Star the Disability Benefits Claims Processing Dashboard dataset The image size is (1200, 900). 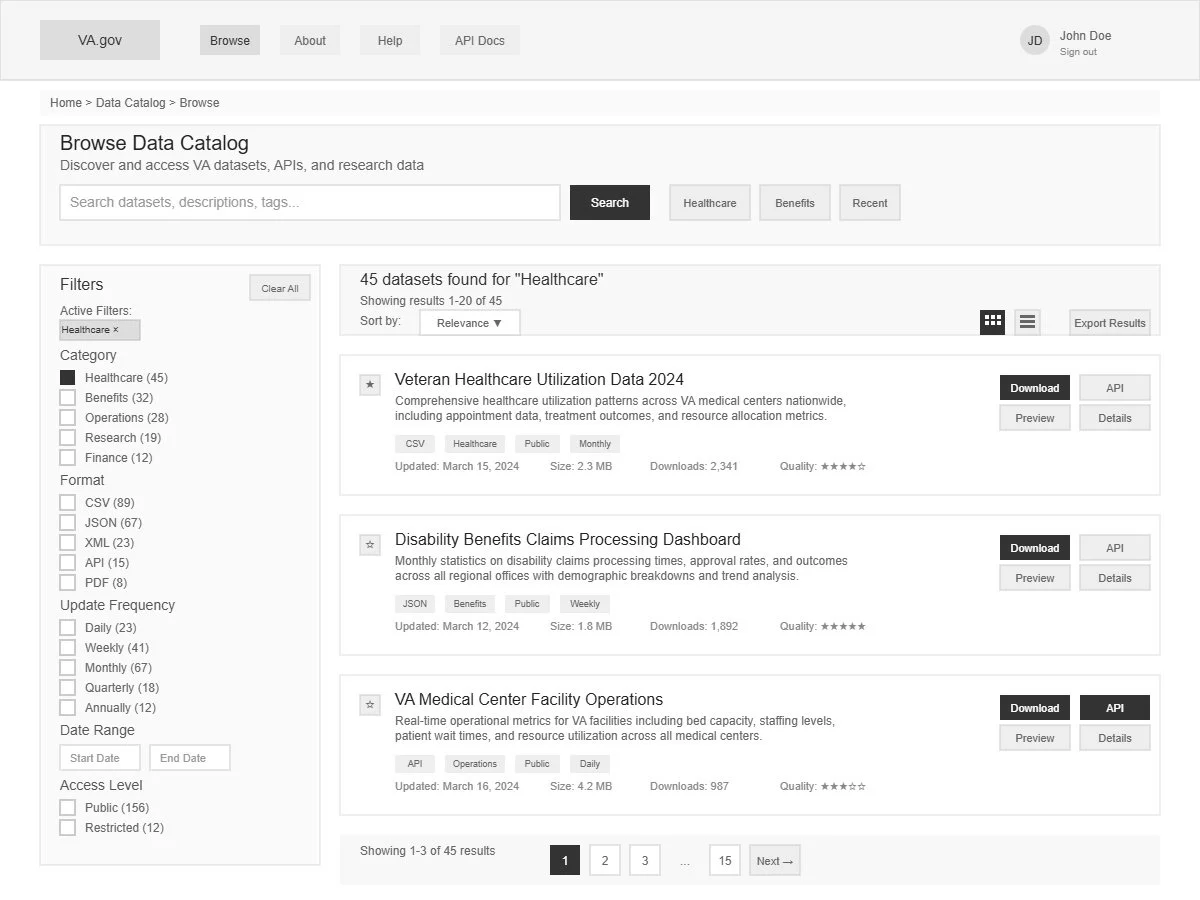[370, 545]
